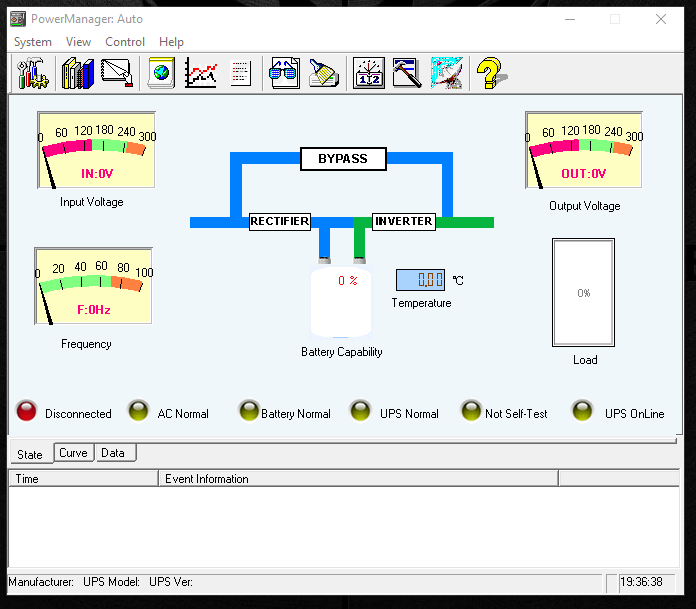Click the sunglasses document view icon
This screenshot has height=609, width=696.
[x=284, y=73]
